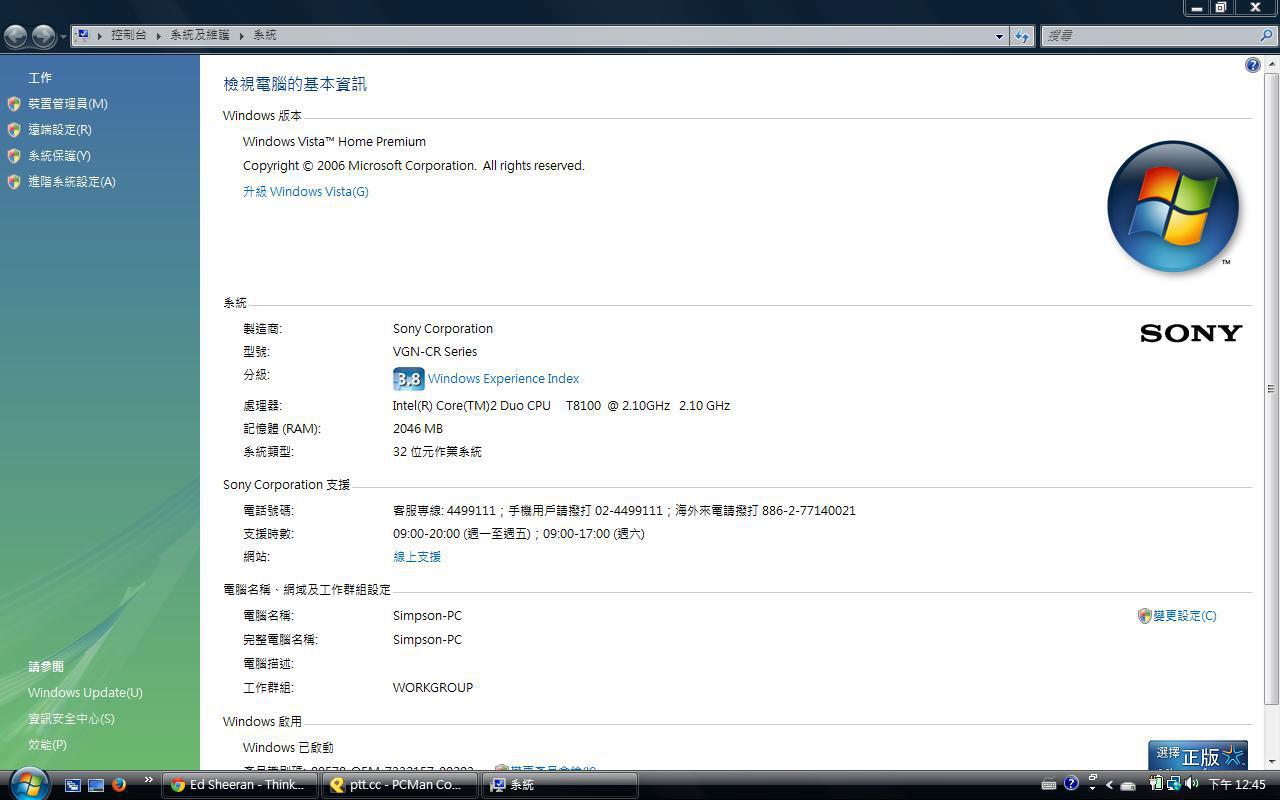Click the Back navigation arrow button
The width and height of the screenshot is (1280, 800).
15,36
